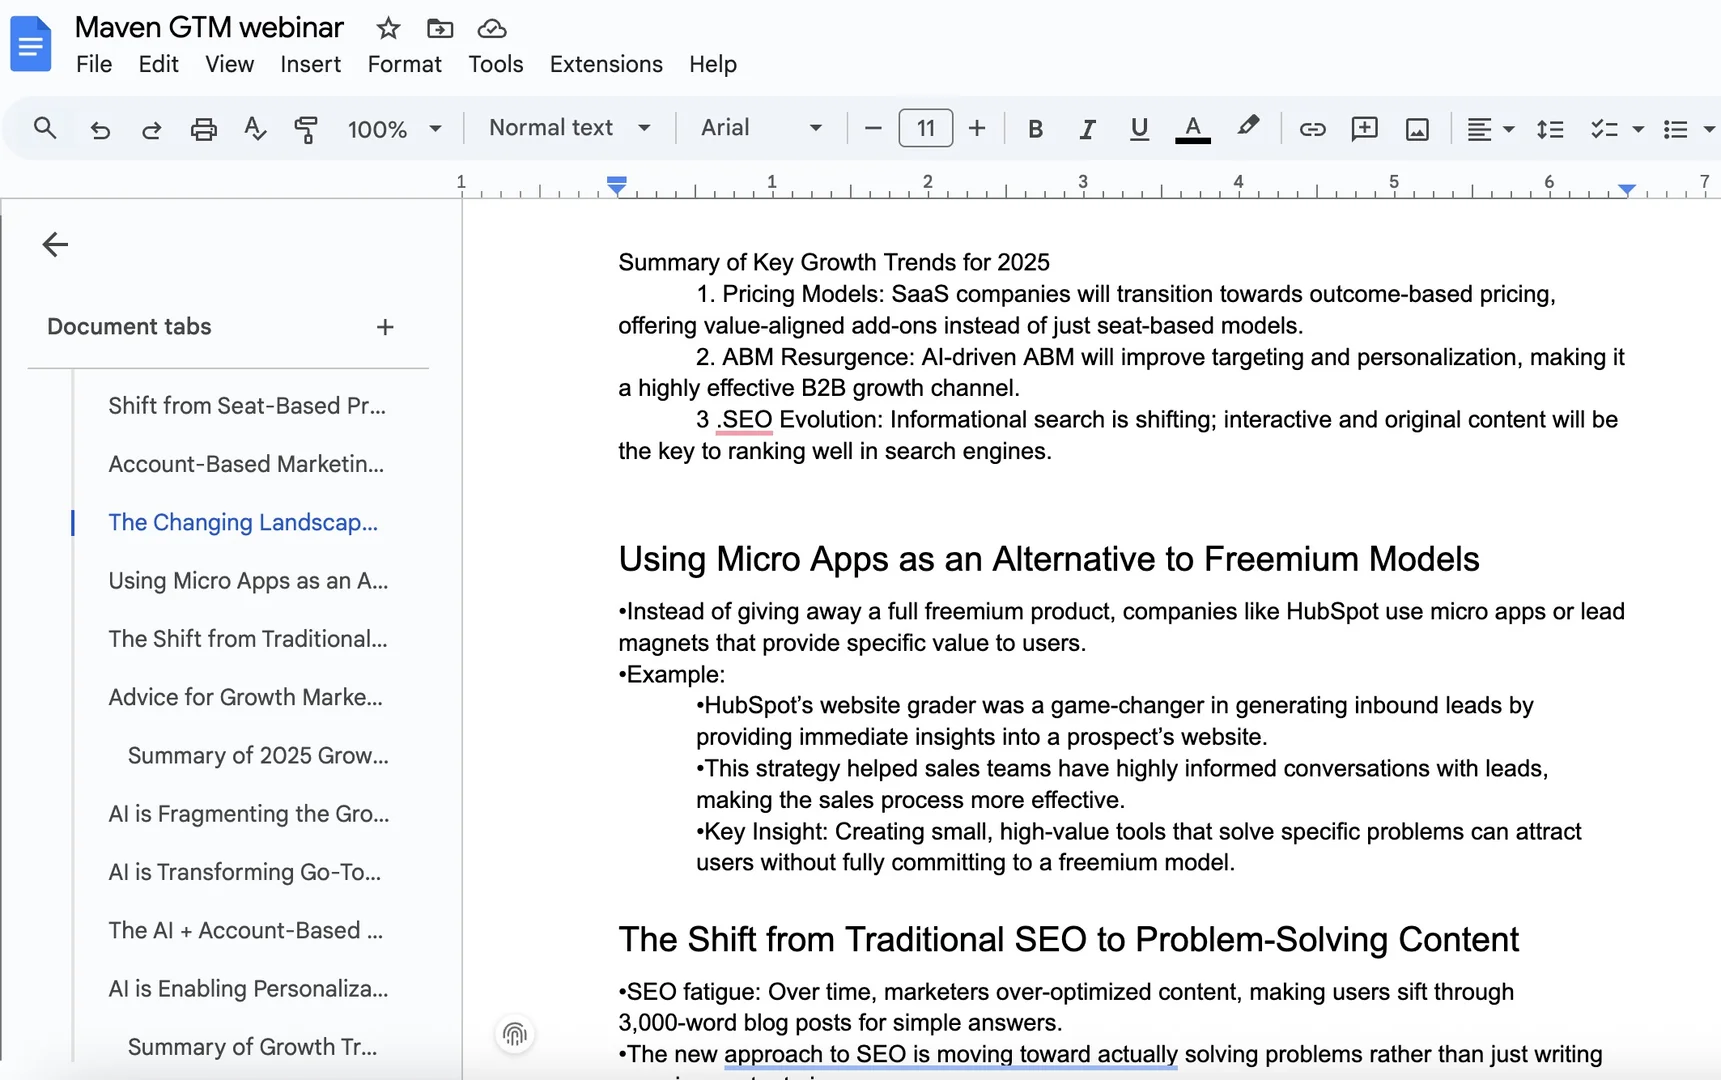Image resolution: width=1721 pixels, height=1080 pixels.
Task: Jump to Shift from Seat-Based Pr... heading
Action: click(x=247, y=406)
